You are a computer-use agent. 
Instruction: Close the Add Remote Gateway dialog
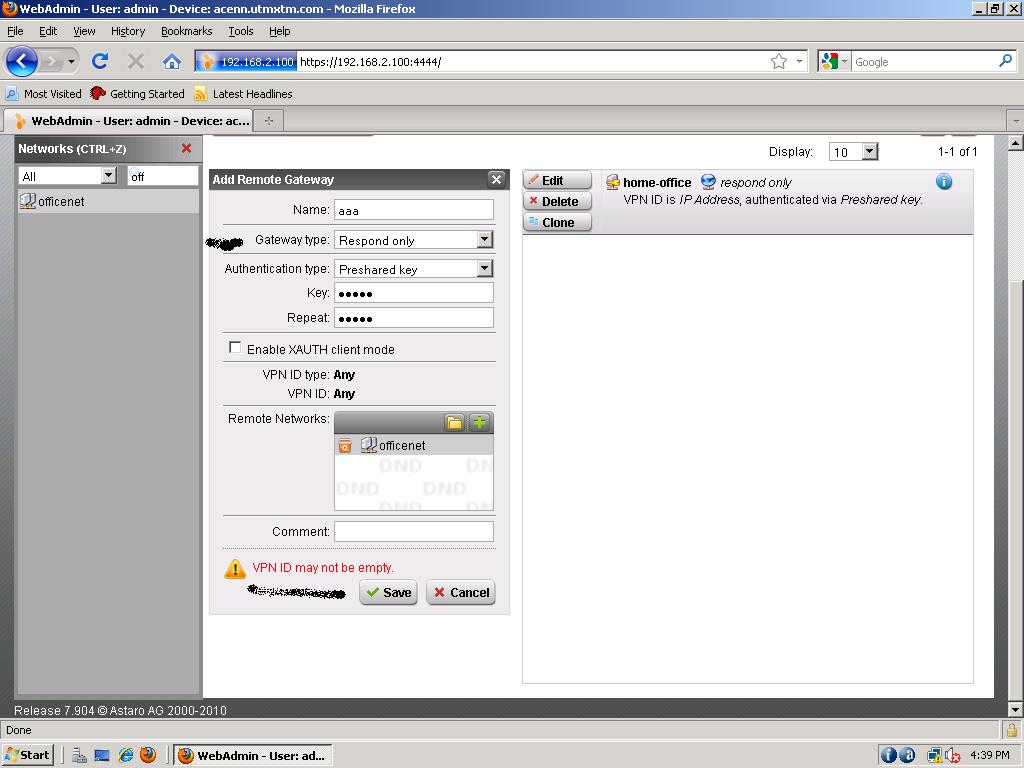coord(496,179)
